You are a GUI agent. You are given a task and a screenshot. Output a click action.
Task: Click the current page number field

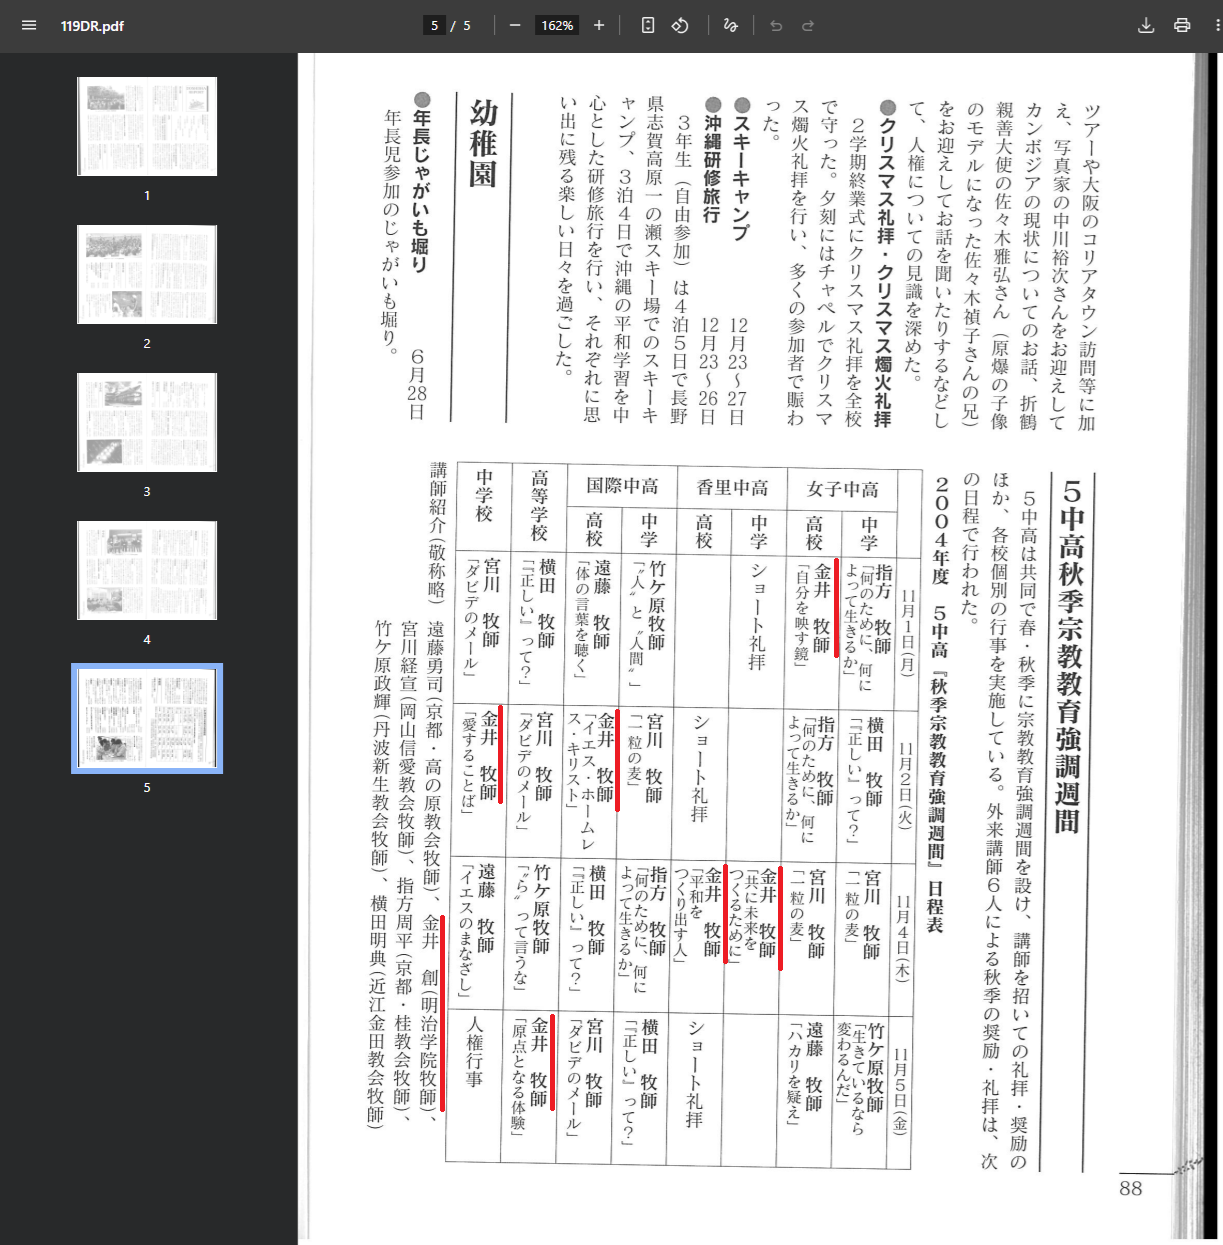(434, 25)
